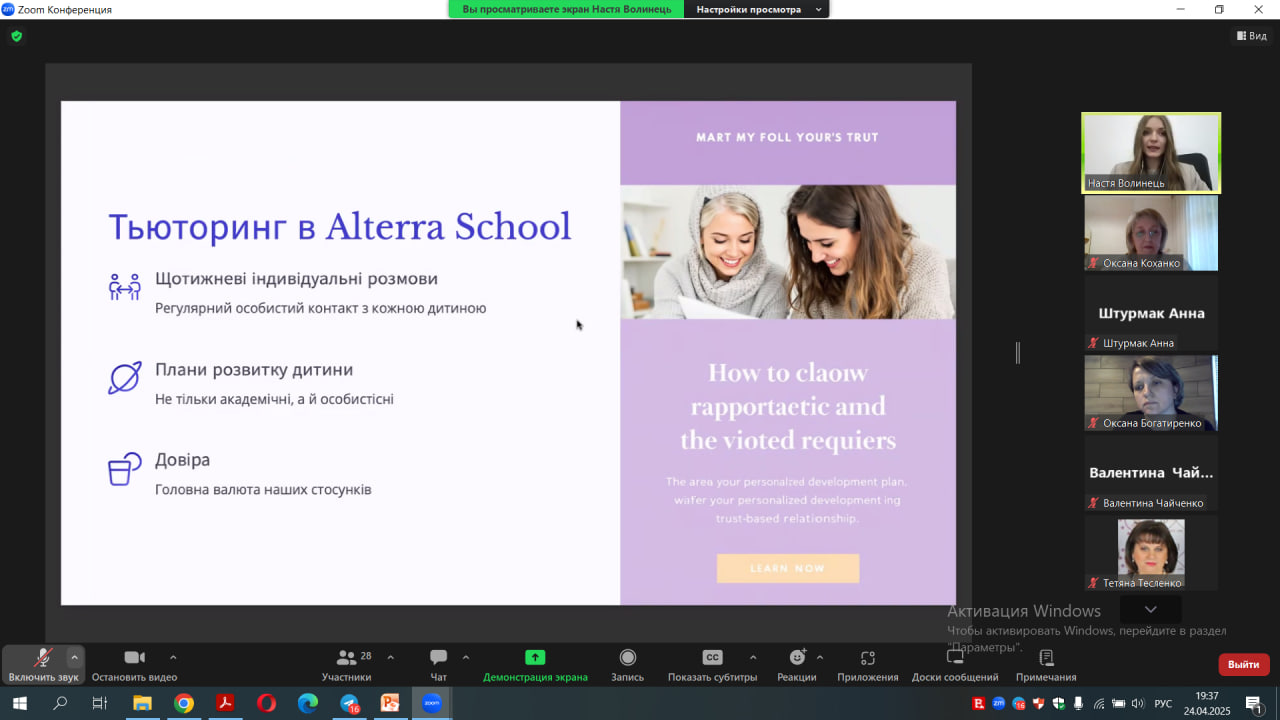
Task: Open PowerPoint from taskbar
Action: pyautogui.click(x=390, y=703)
